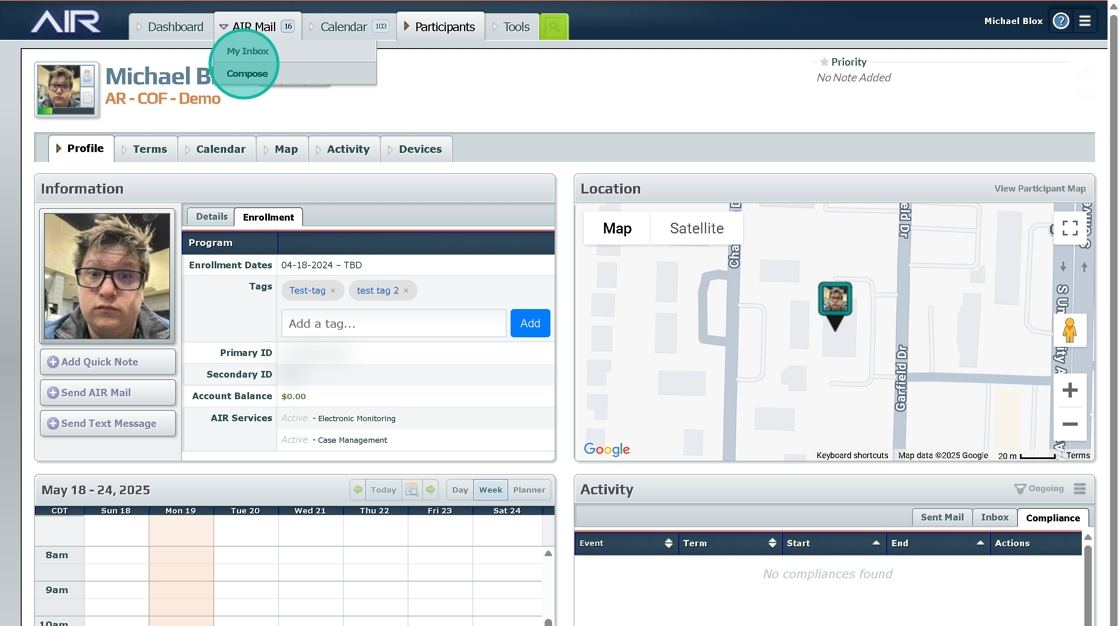1120x626 pixels.
Task: Switch to Enrollment tab in Information
Action: click(x=269, y=217)
